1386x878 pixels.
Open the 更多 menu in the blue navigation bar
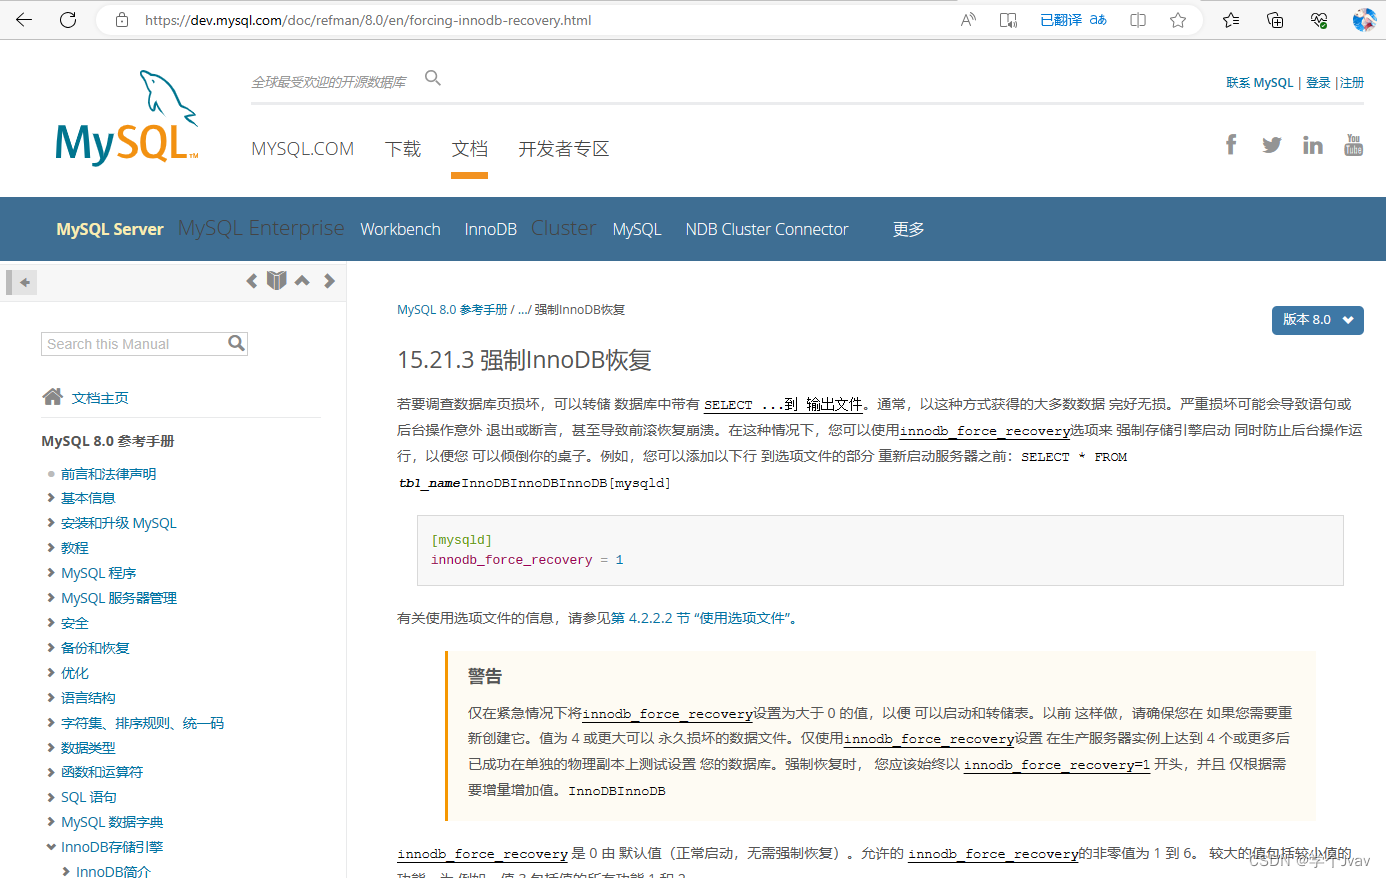coord(907,228)
